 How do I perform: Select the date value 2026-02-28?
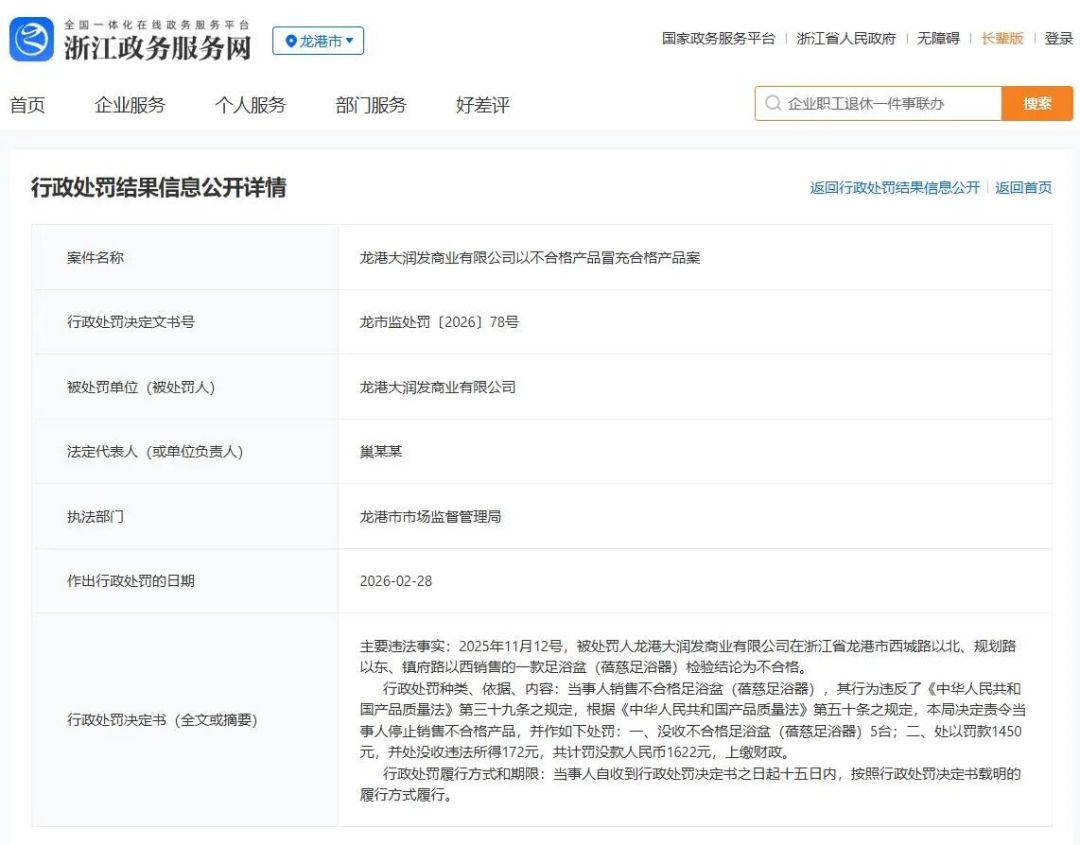click(396, 581)
